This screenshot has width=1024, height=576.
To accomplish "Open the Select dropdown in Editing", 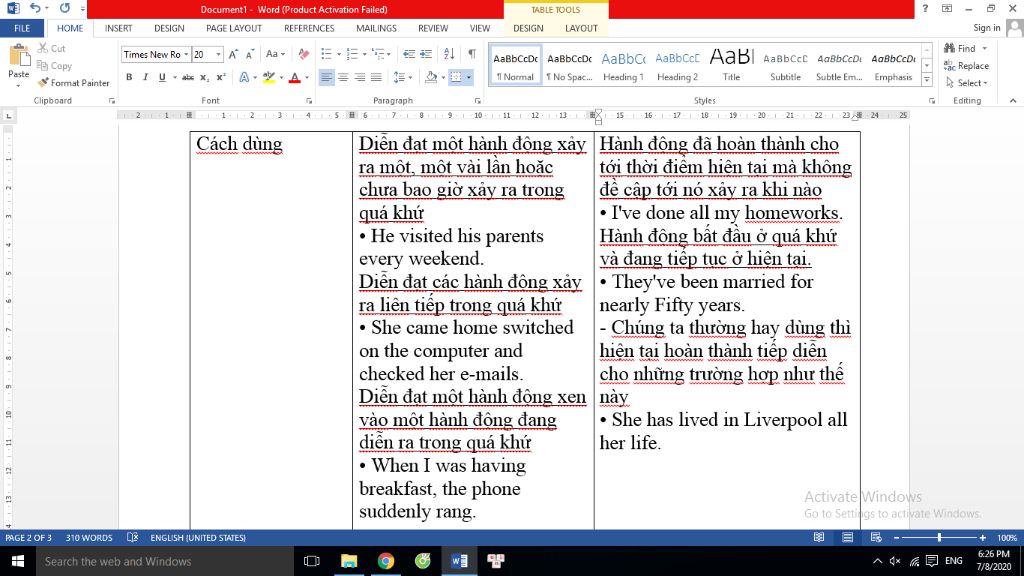I will 967,83.
